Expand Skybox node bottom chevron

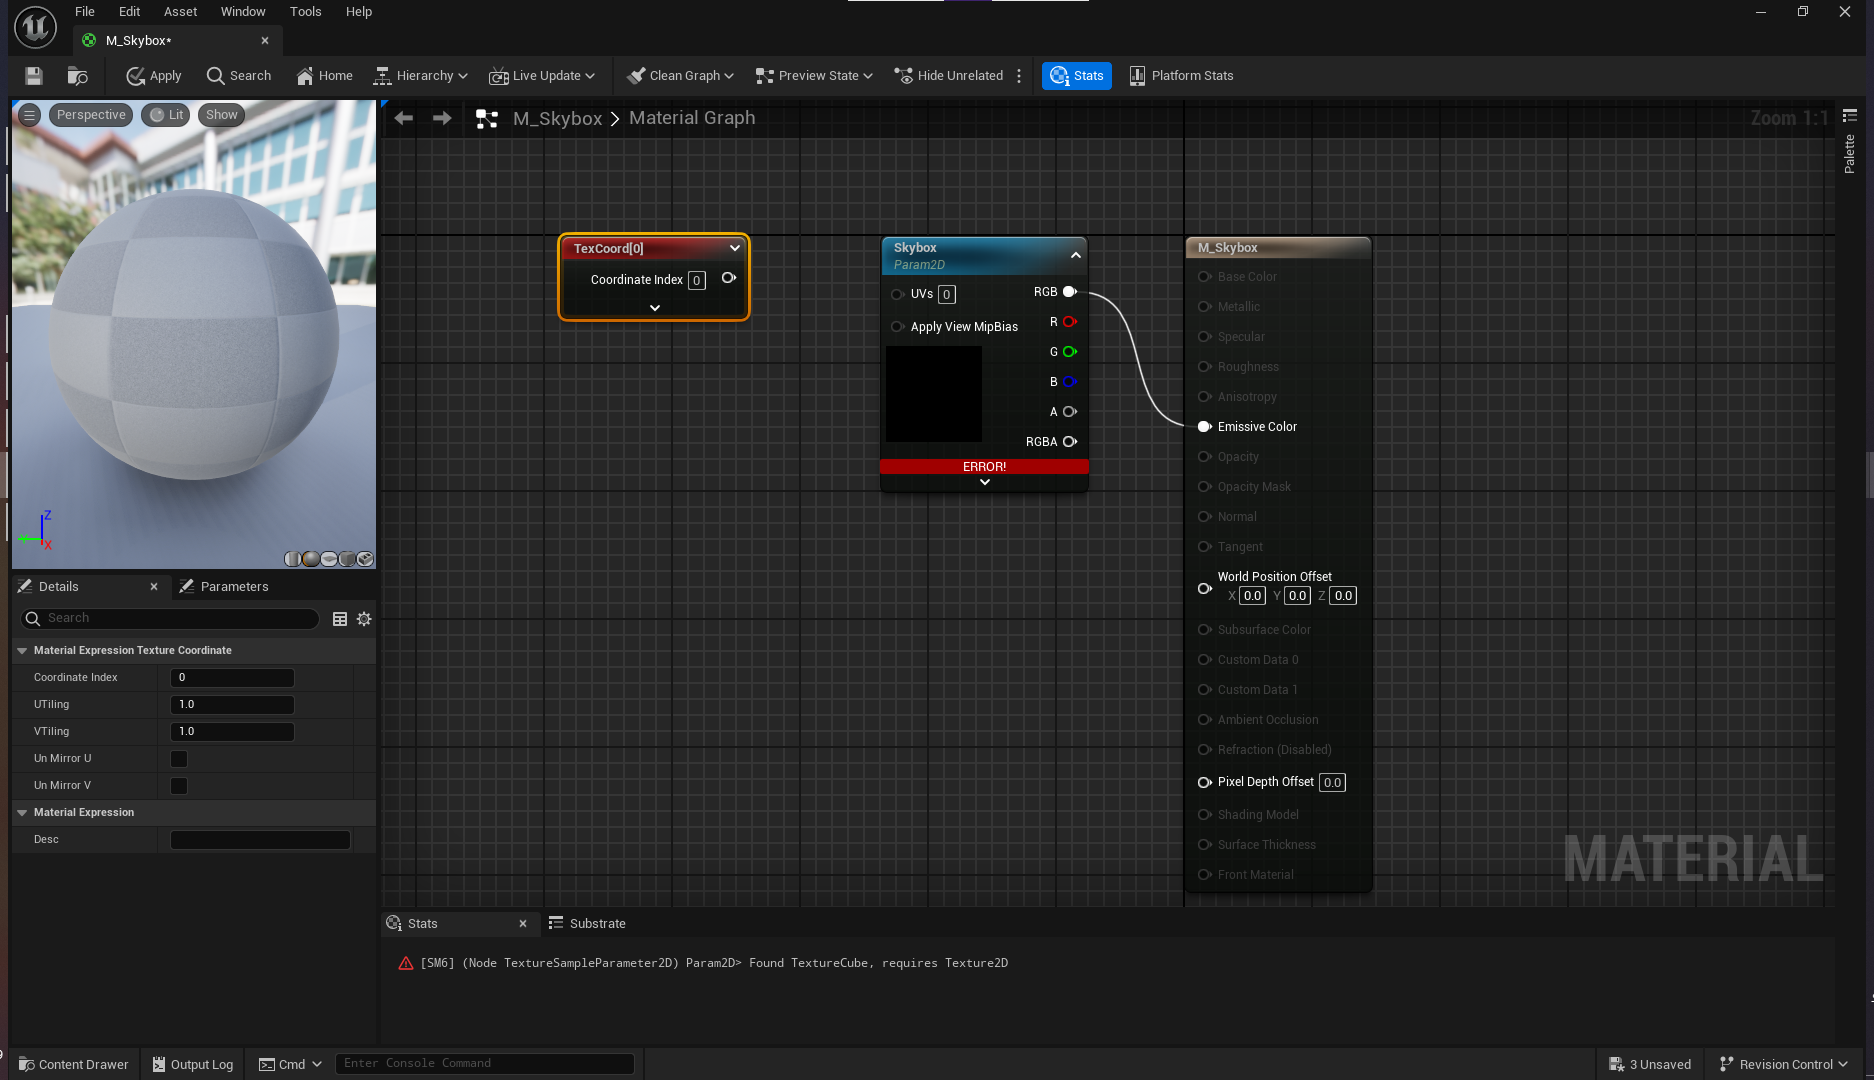click(985, 482)
